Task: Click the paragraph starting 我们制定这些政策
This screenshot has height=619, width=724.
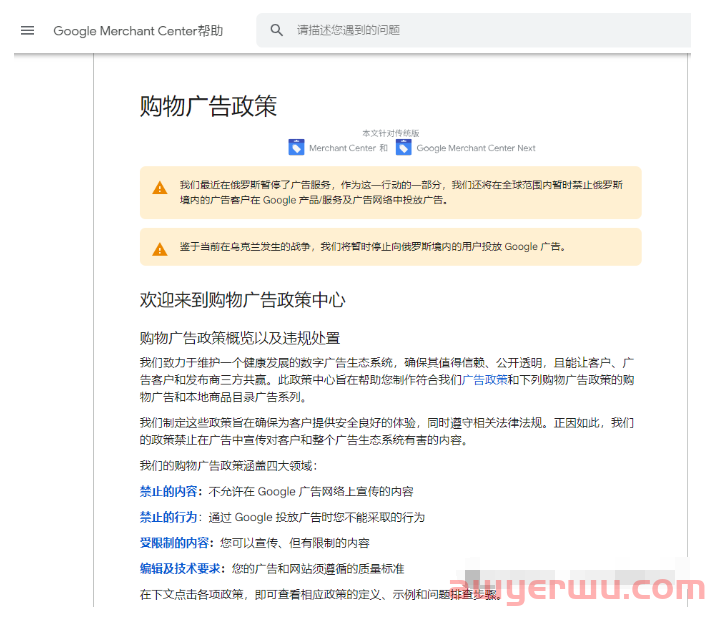Action: (x=387, y=431)
